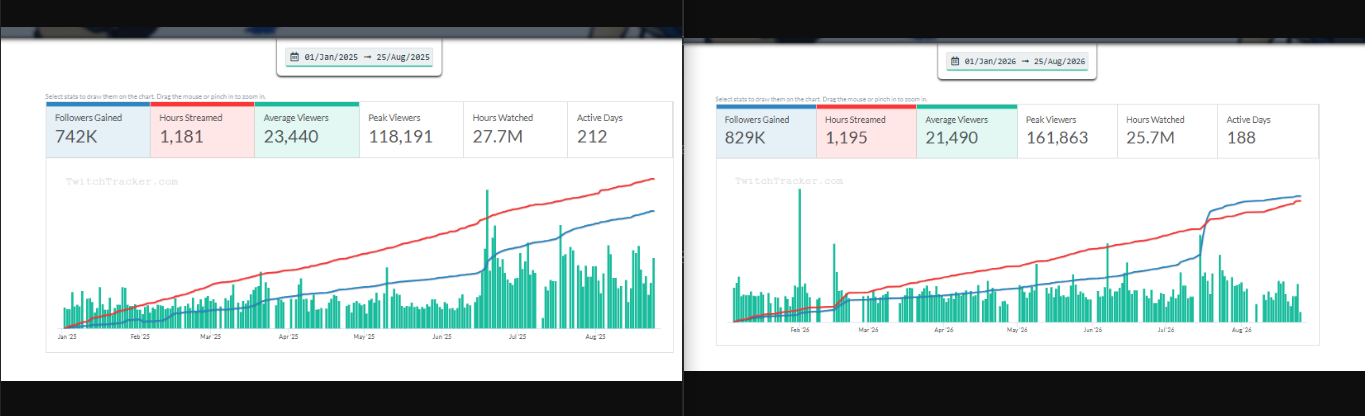Click the Jan '25 axis label

point(68,337)
